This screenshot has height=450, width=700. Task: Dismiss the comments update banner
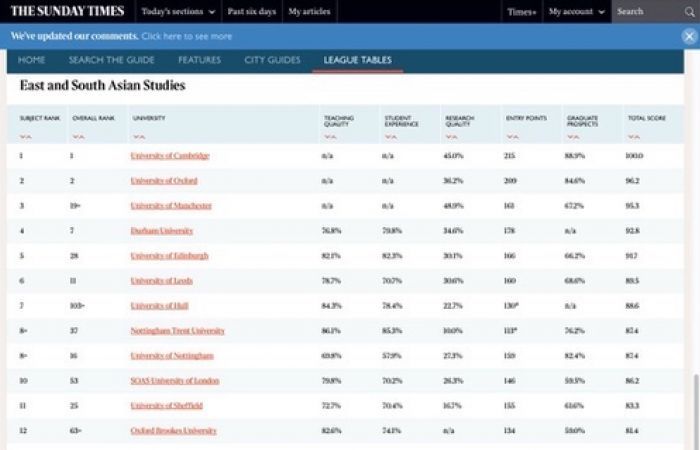click(x=688, y=36)
